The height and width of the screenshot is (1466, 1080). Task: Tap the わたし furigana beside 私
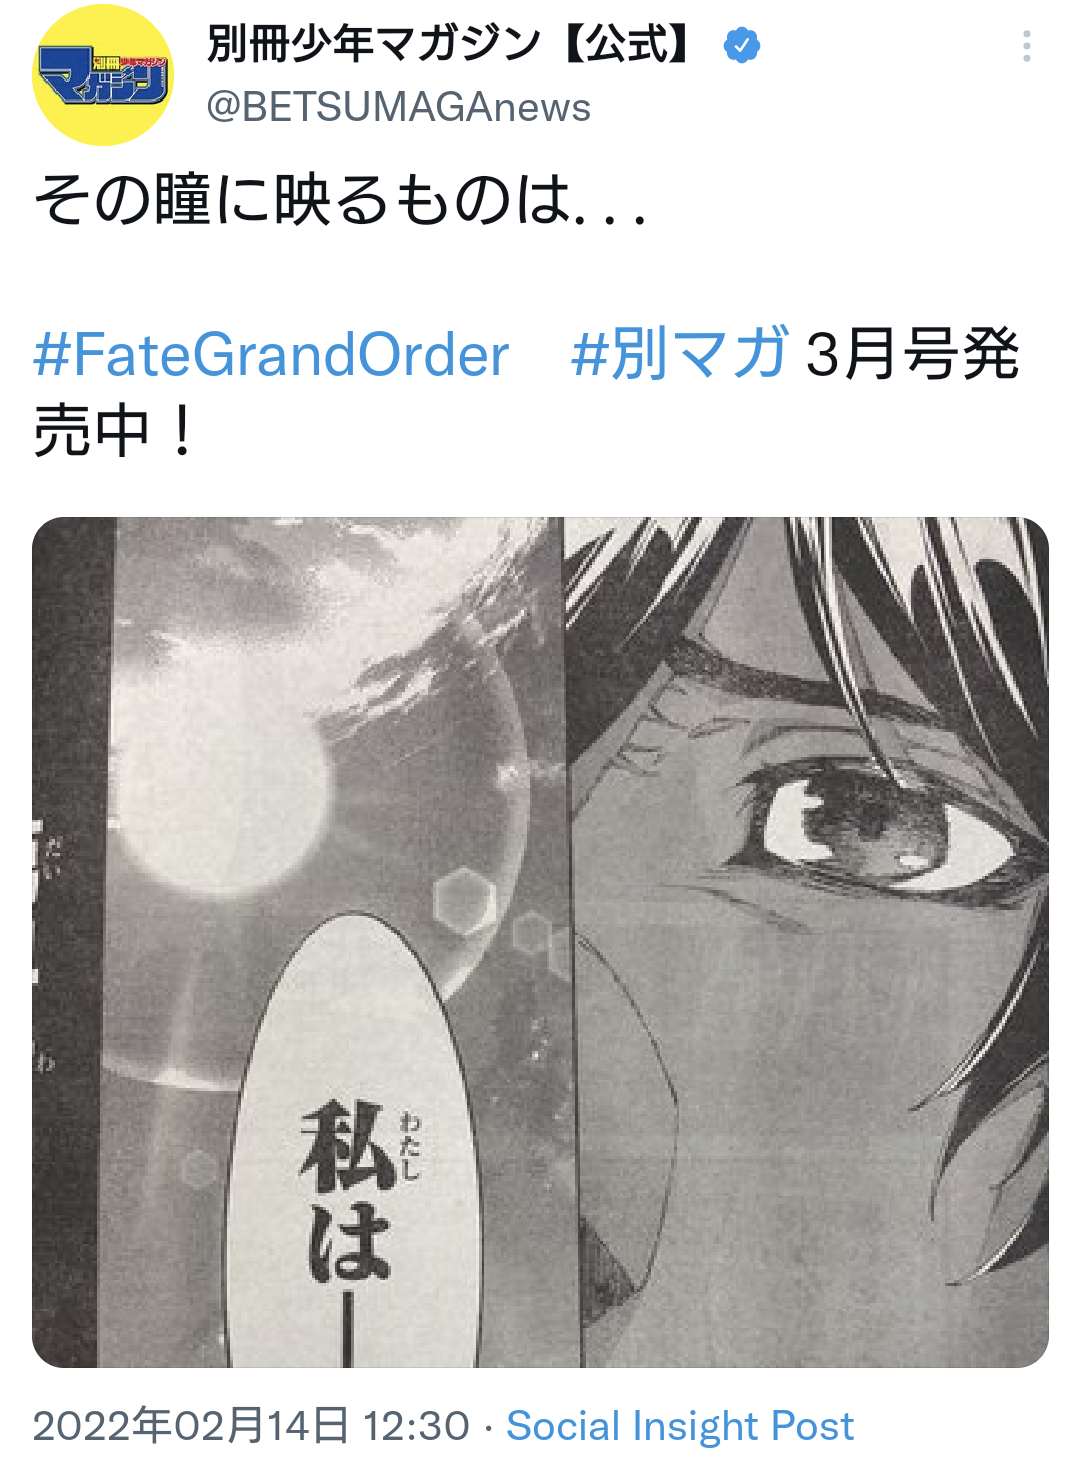pos(410,1146)
